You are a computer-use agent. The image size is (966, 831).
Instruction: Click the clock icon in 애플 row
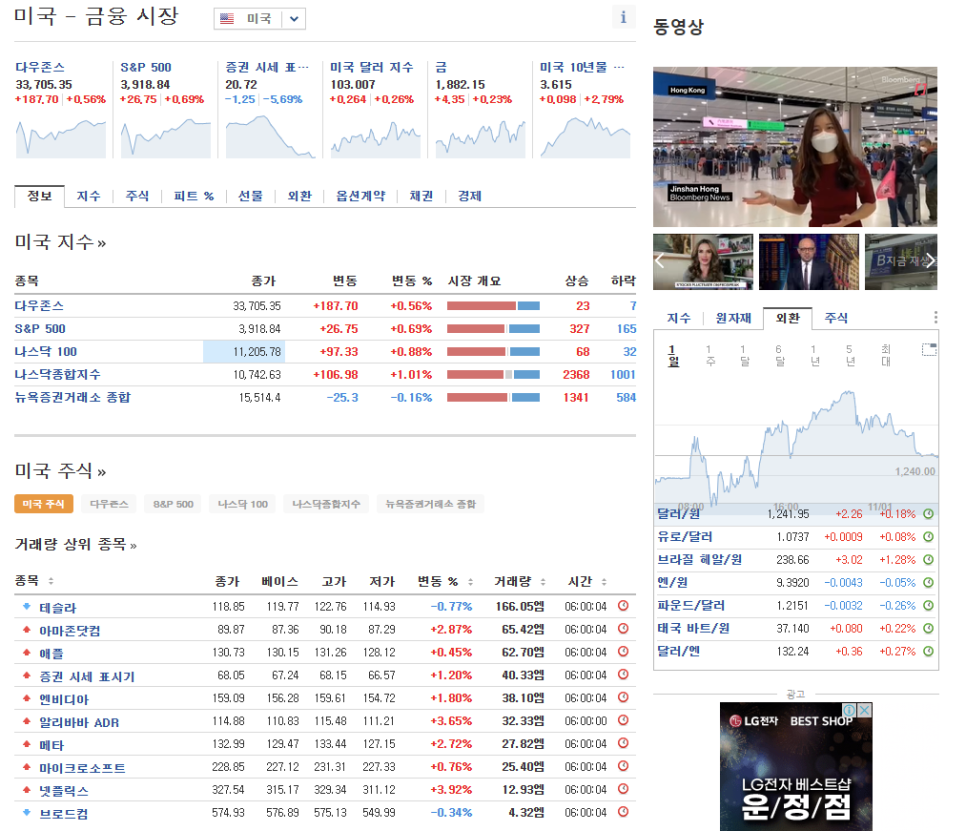pos(623,652)
